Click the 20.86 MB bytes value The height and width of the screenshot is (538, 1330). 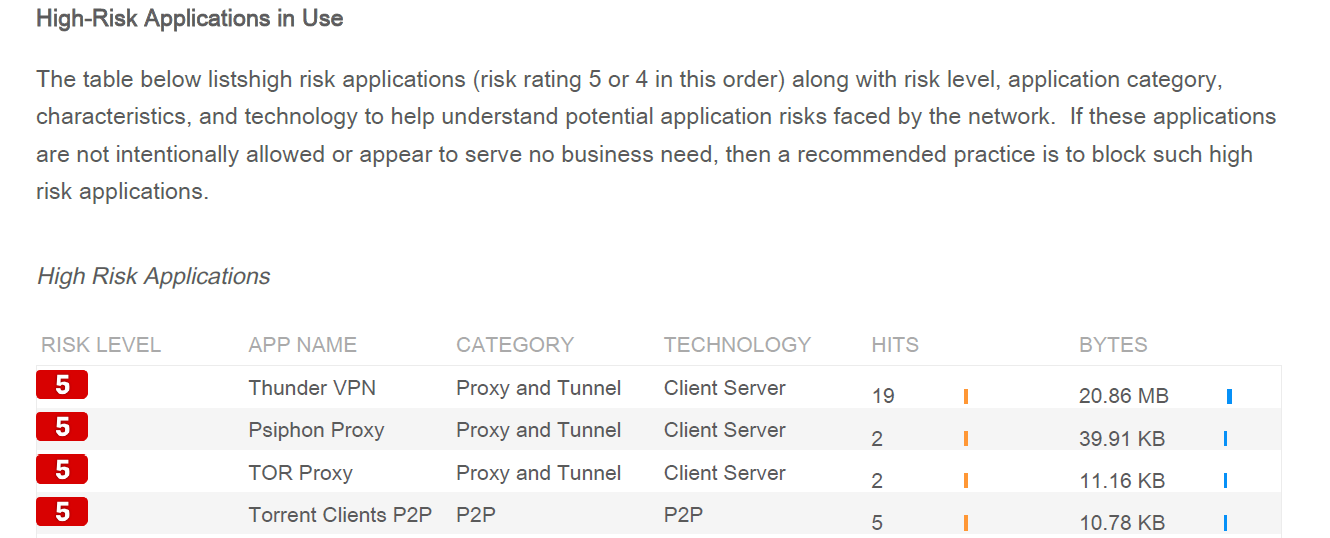pos(1123,396)
